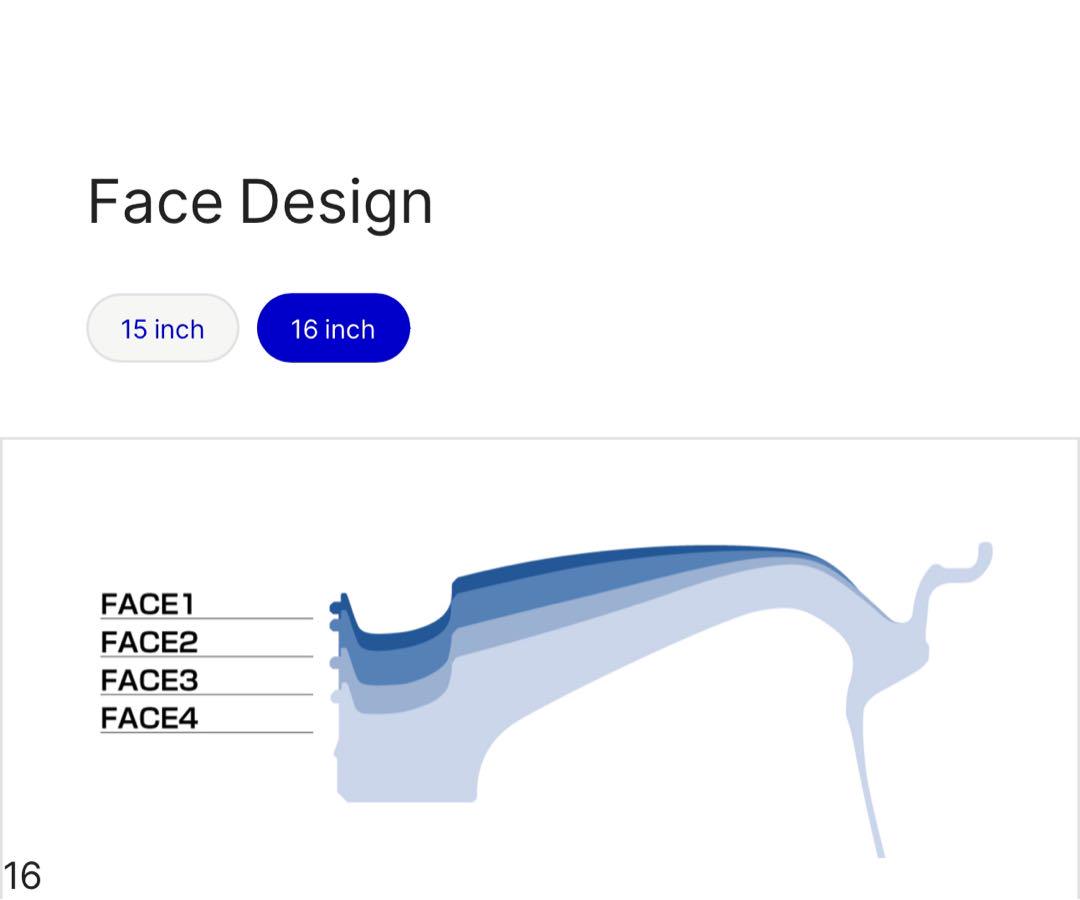Select the FACE3 label text

(x=149, y=680)
